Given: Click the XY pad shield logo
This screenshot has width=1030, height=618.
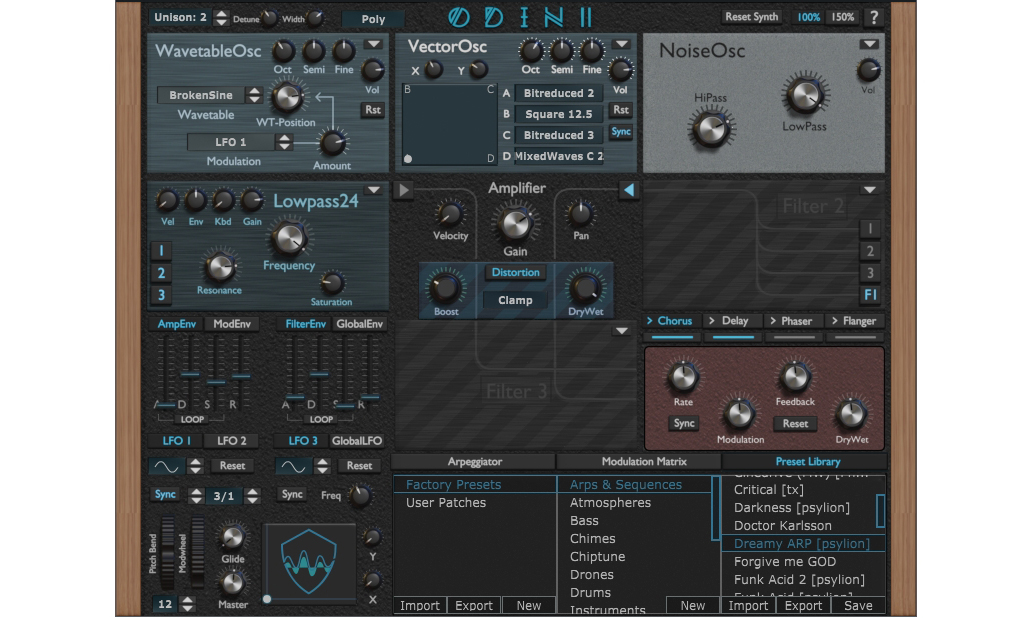Looking at the screenshot, I should click(309, 562).
